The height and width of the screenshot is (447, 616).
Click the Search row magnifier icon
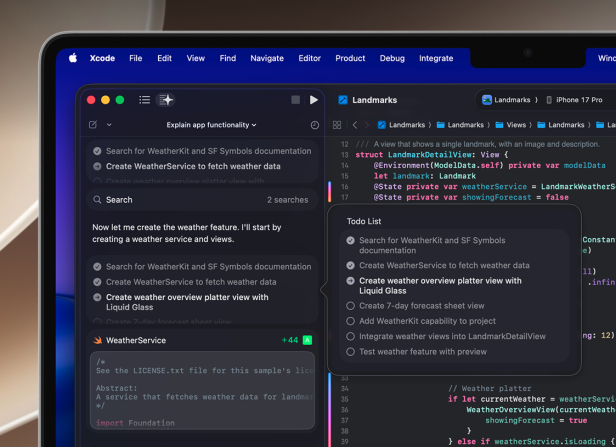tap(97, 200)
